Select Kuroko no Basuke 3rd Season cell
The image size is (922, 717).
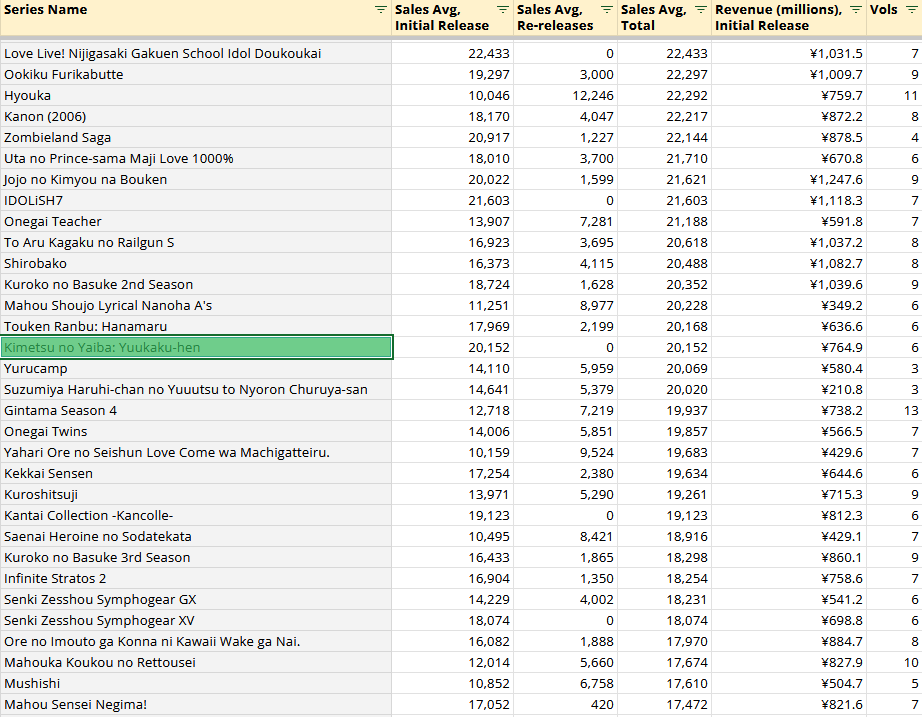(x=196, y=558)
